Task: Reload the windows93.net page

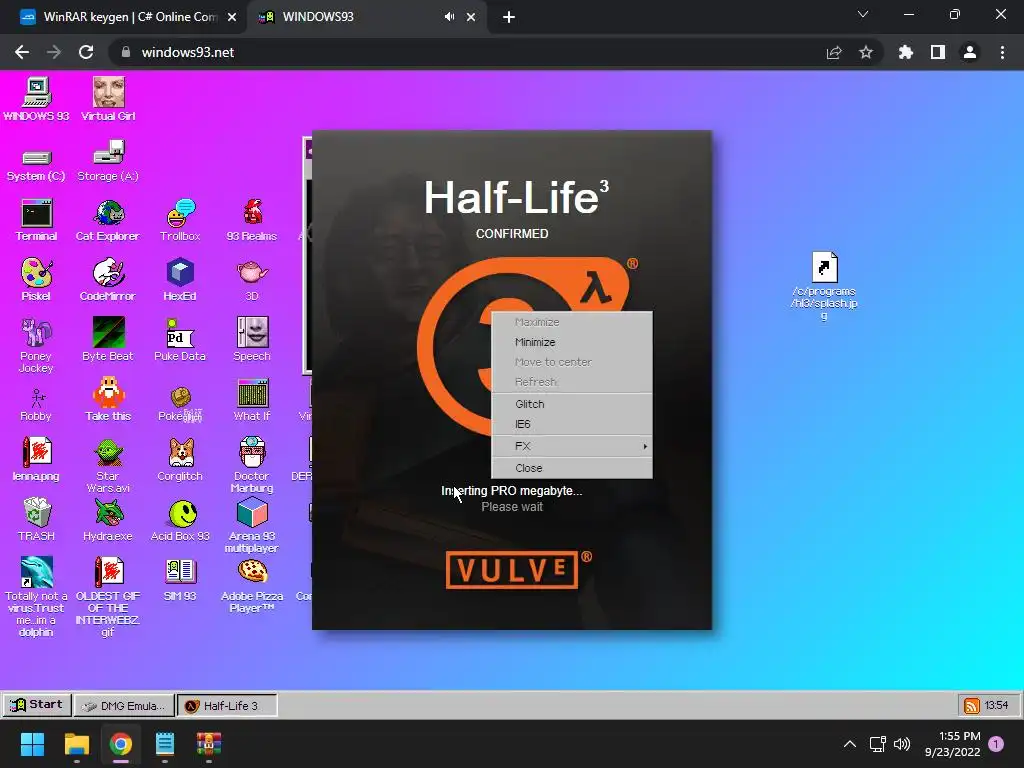Action: (86, 52)
